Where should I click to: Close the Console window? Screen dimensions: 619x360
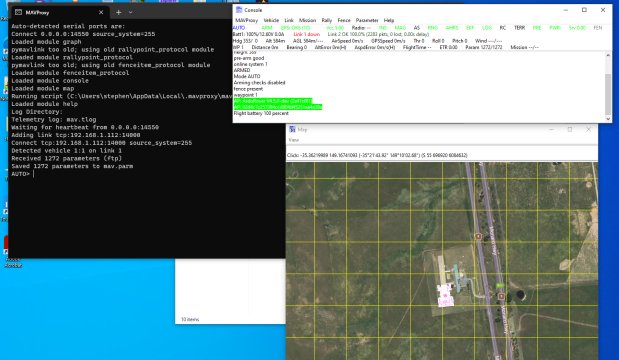click(x=603, y=10)
